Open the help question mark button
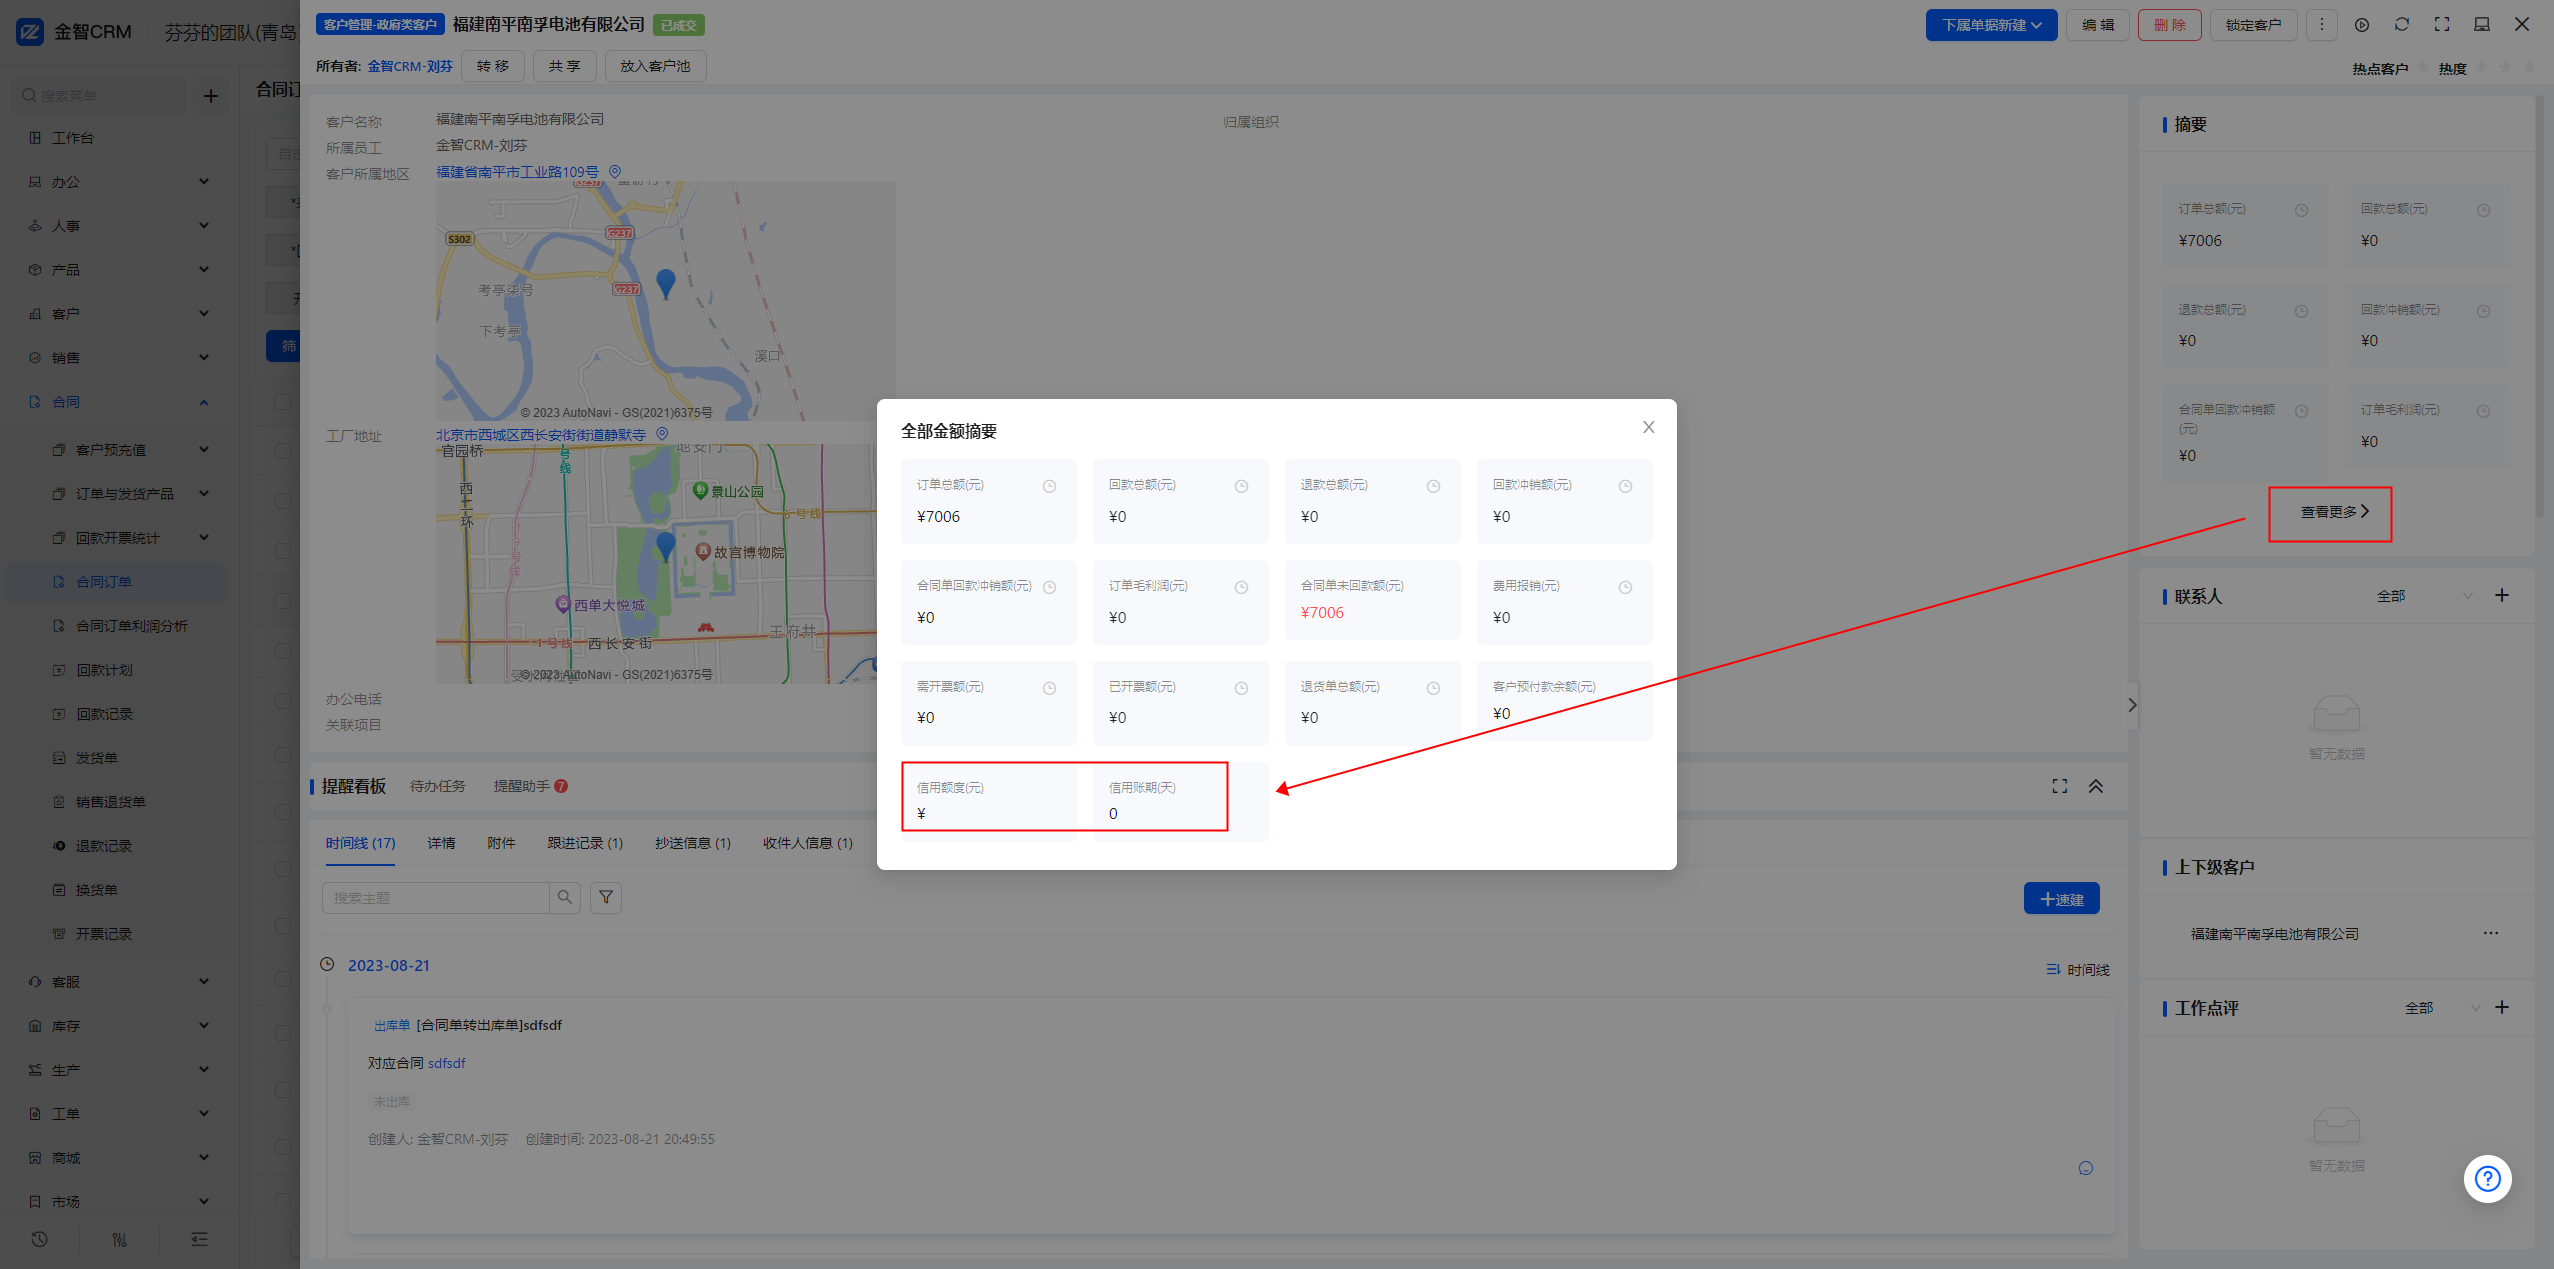Image resolution: width=2554 pixels, height=1269 pixels. click(2487, 1179)
